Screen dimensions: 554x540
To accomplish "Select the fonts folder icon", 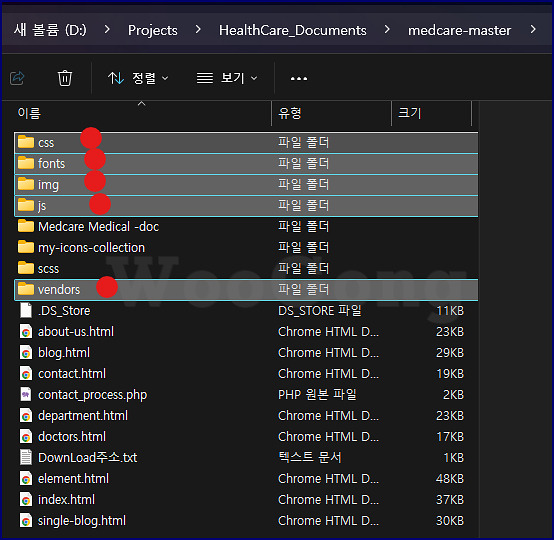I will [26, 163].
